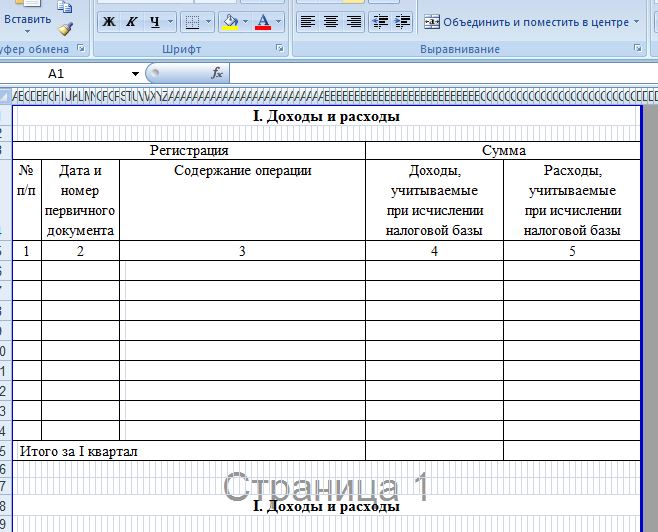Open Шрифт group dialog launcher
Image resolution: width=658 pixels, height=532 pixels.
(x=279, y=49)
